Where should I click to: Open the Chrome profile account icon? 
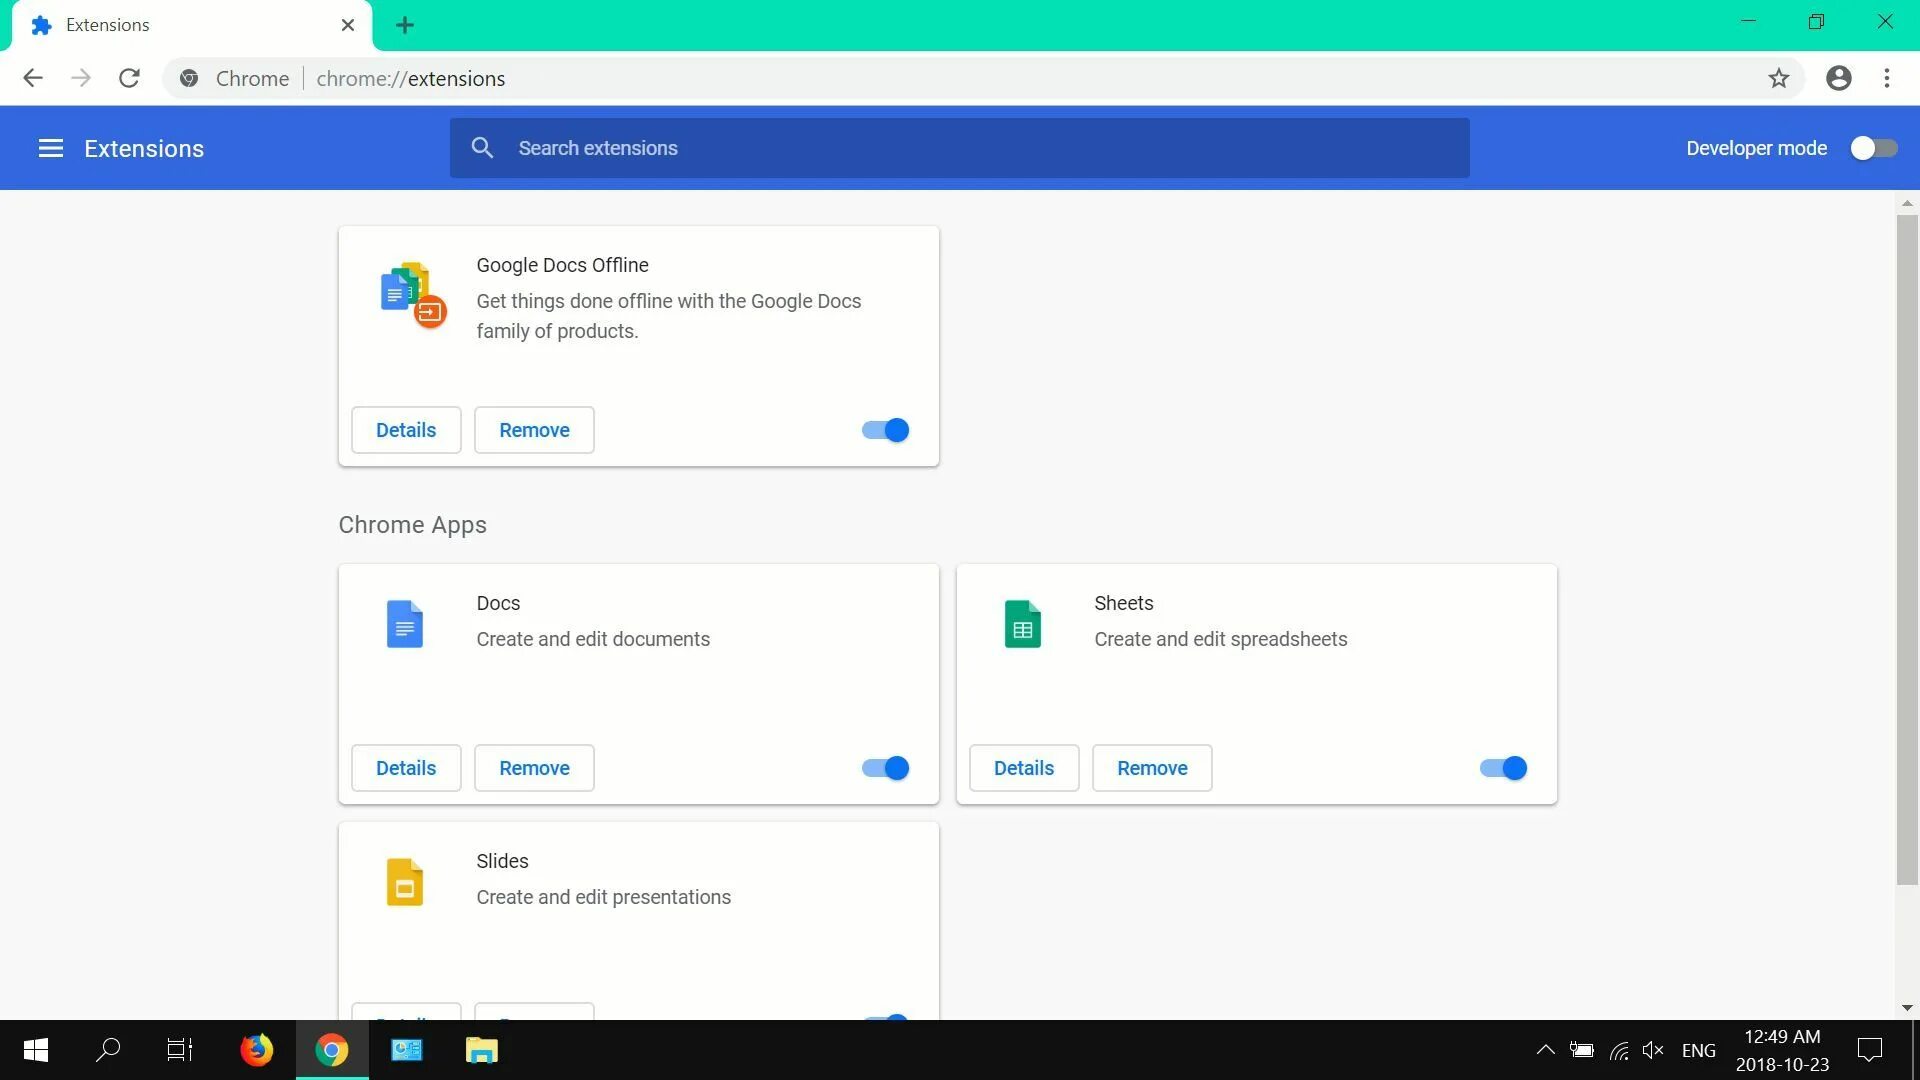pos(1838,78)
